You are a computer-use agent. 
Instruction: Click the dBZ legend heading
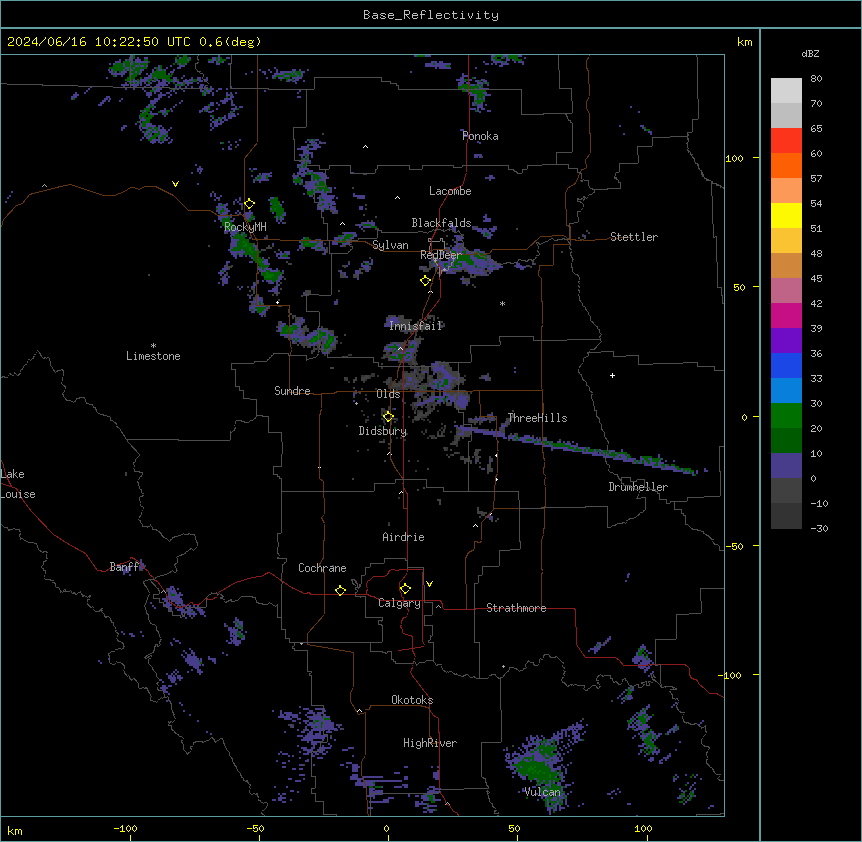point(810,54)
